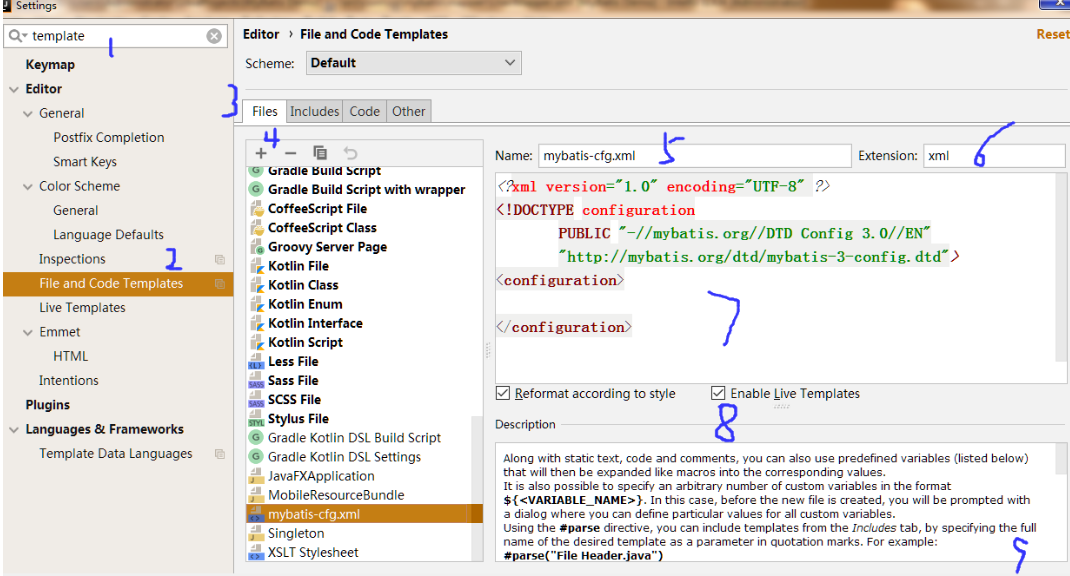Select Template Data Languages setting
The width and height of the screenshot is (1070, 576).
pos(115,454)
